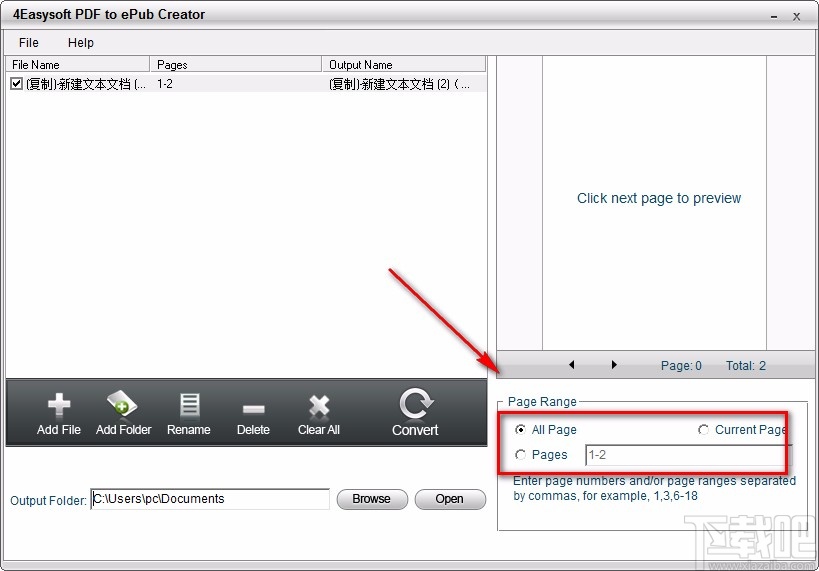Viewport: 819px width, 571px height.
Task: Click the Rename toolbar icon
Action: pyautogui.click(x=189, y=405)
